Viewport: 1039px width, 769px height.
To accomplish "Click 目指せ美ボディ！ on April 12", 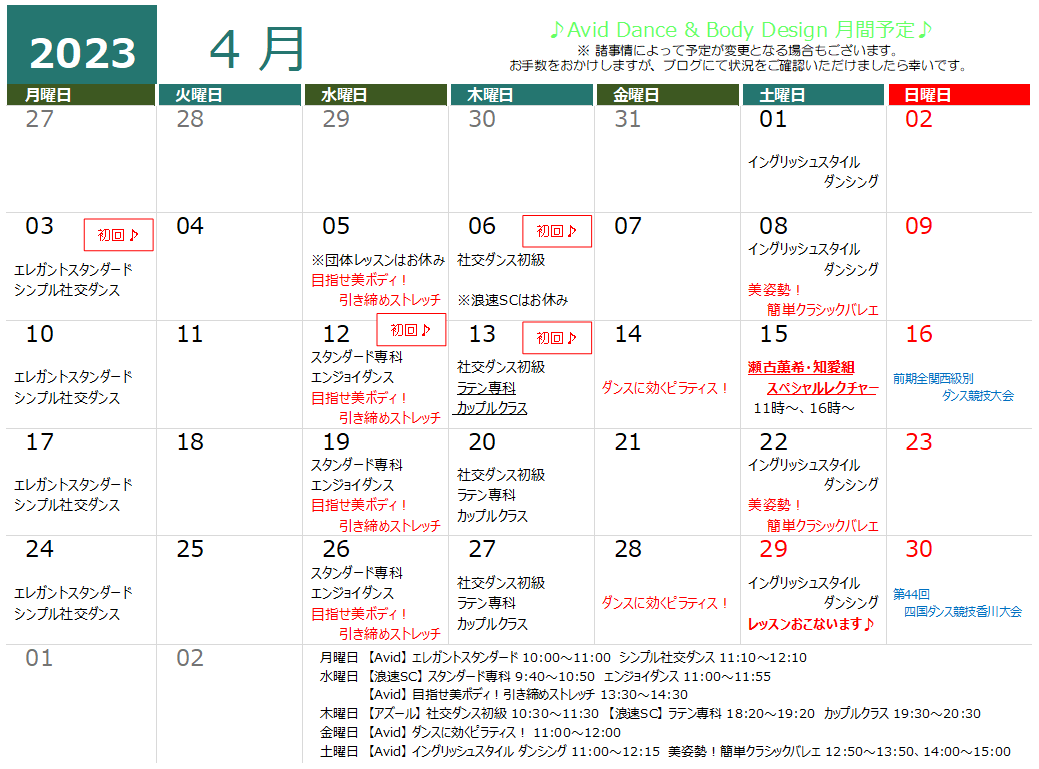I will (358, 398).
